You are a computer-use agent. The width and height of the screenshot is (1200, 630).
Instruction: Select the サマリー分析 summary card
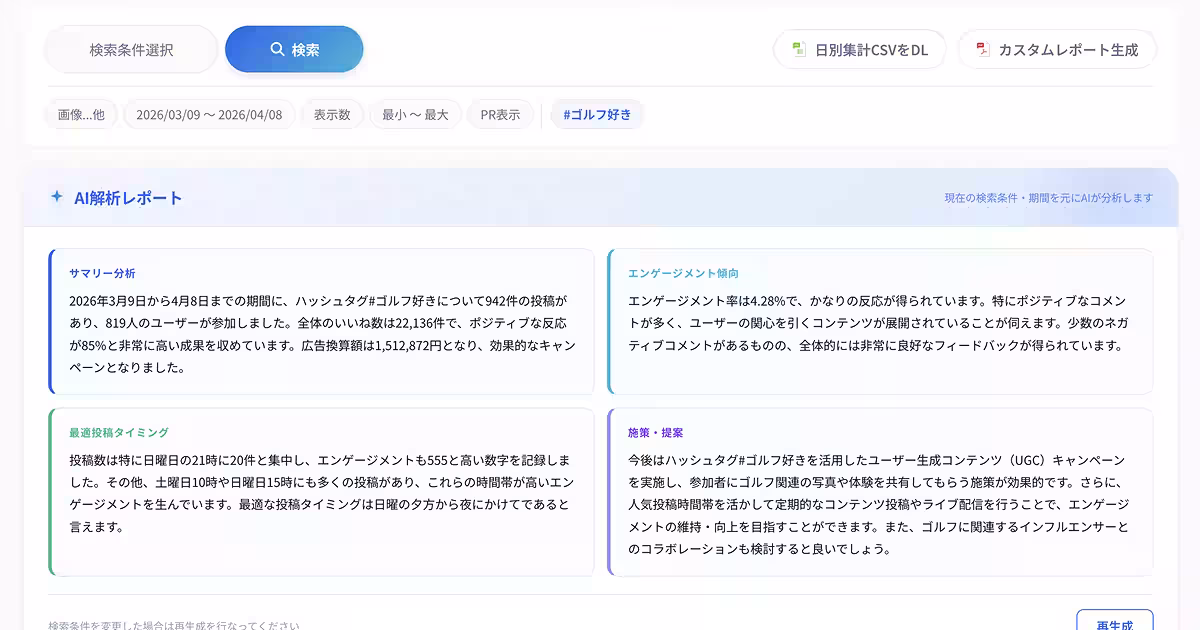coord(320,318)
